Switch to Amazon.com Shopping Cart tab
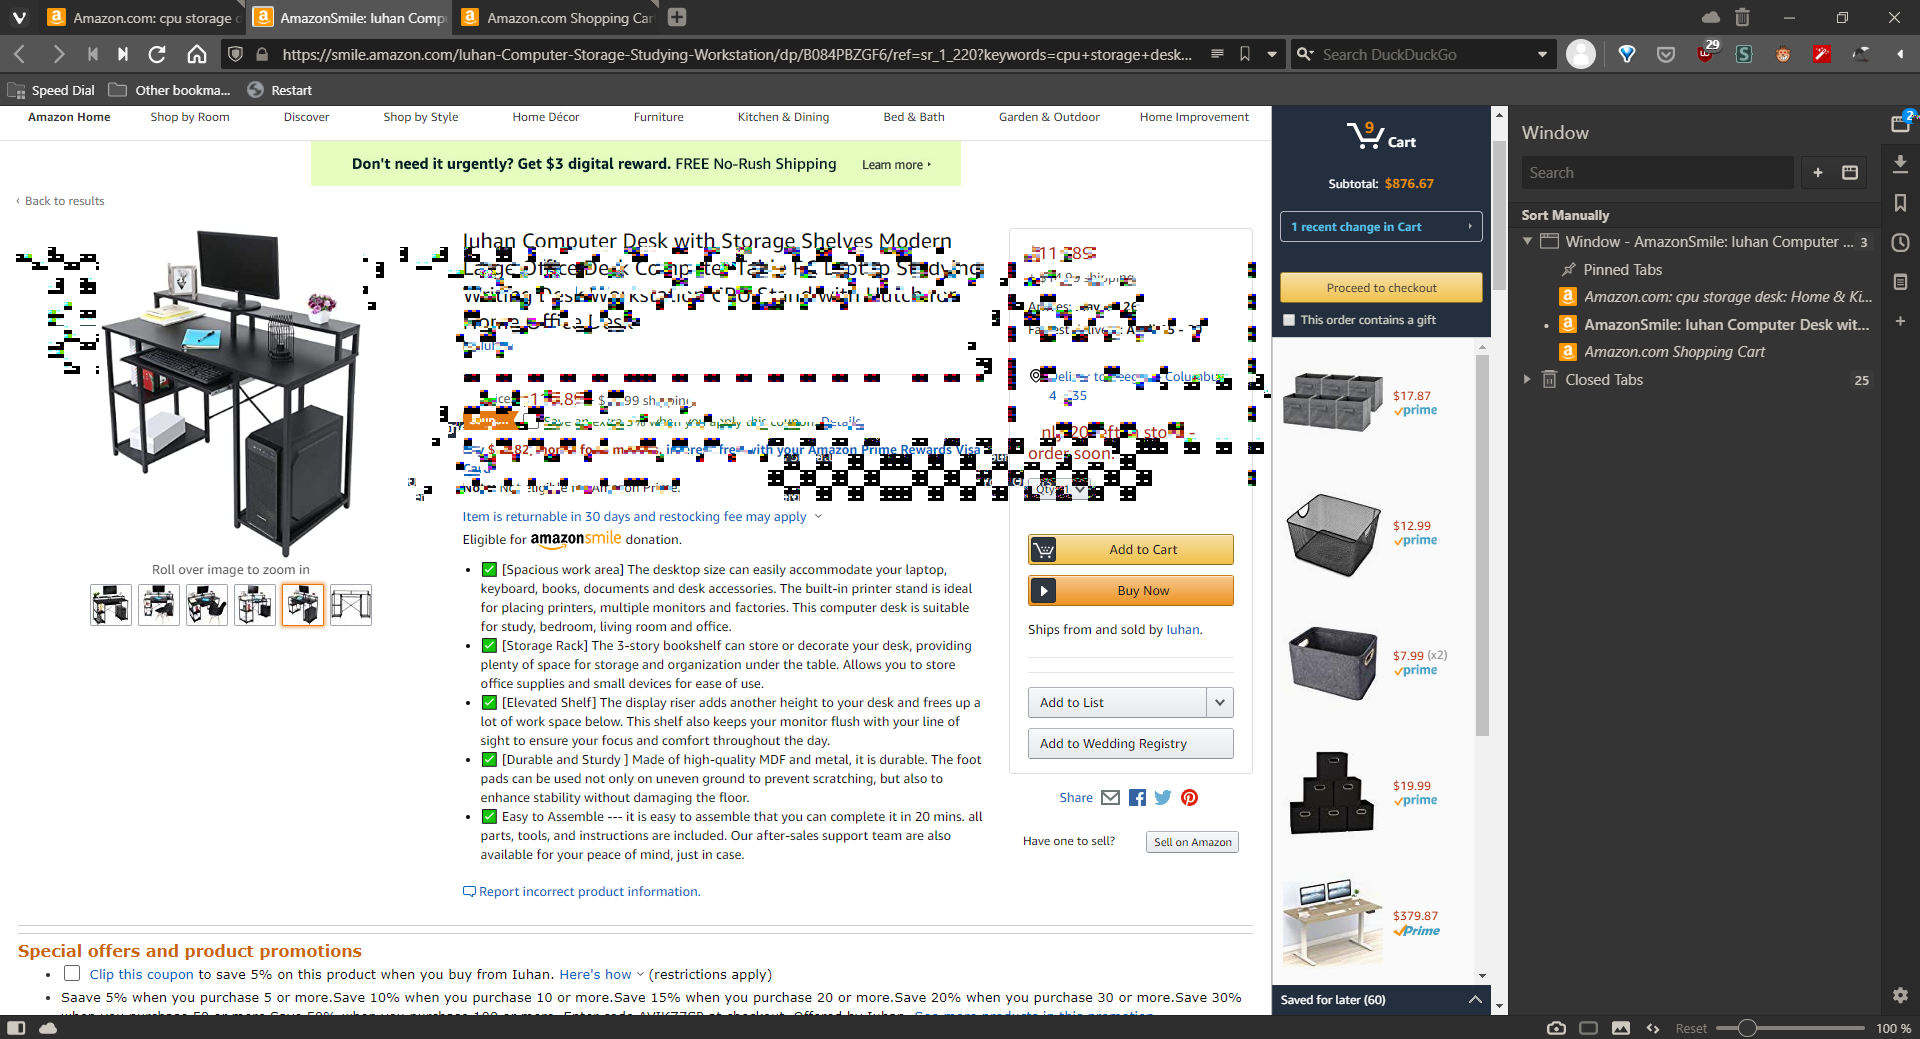This screenshot has width=1920, height=1039. [x=556, y=17]
